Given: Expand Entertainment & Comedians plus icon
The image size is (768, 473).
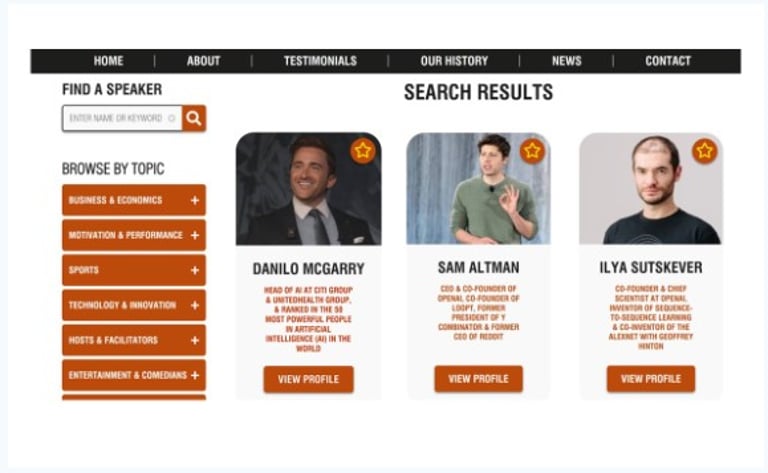Looking at the screenshot, I should pos(195,376).
